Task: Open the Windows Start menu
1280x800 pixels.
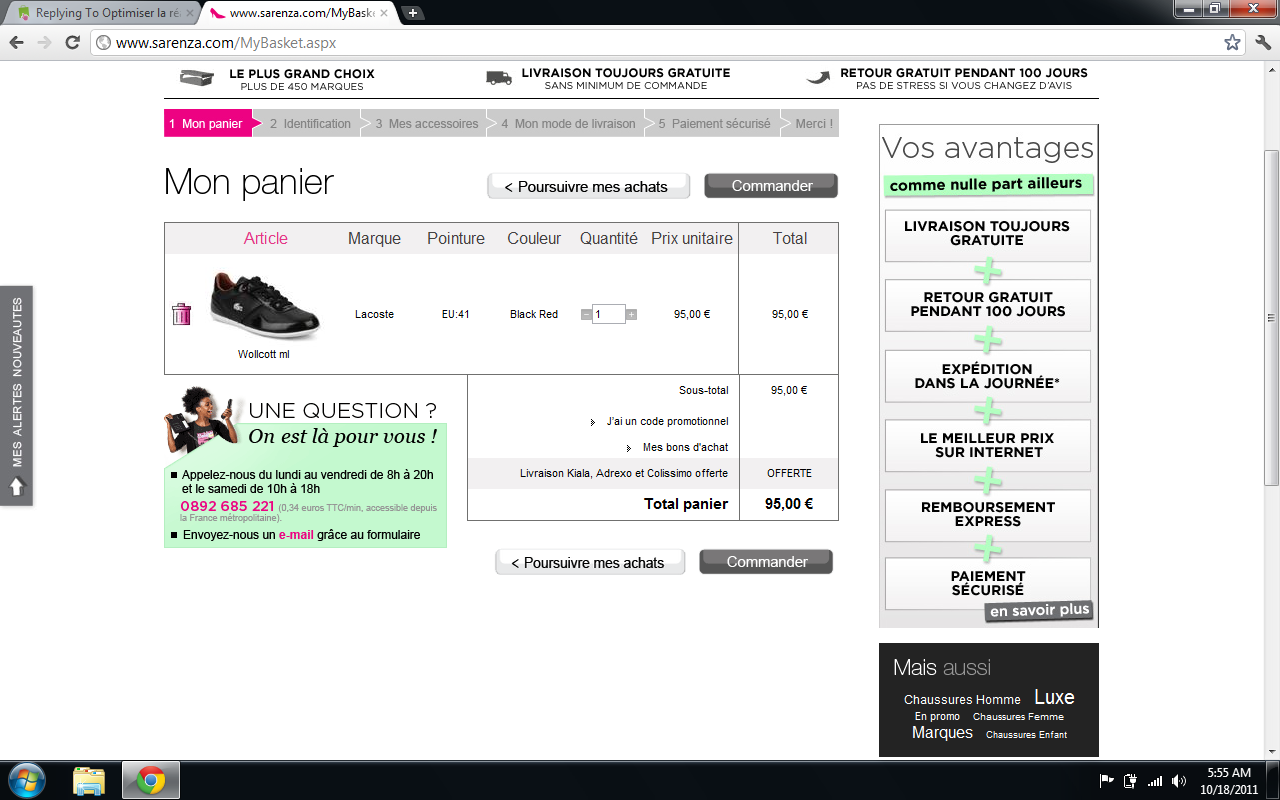Action: tap(26, 780)
